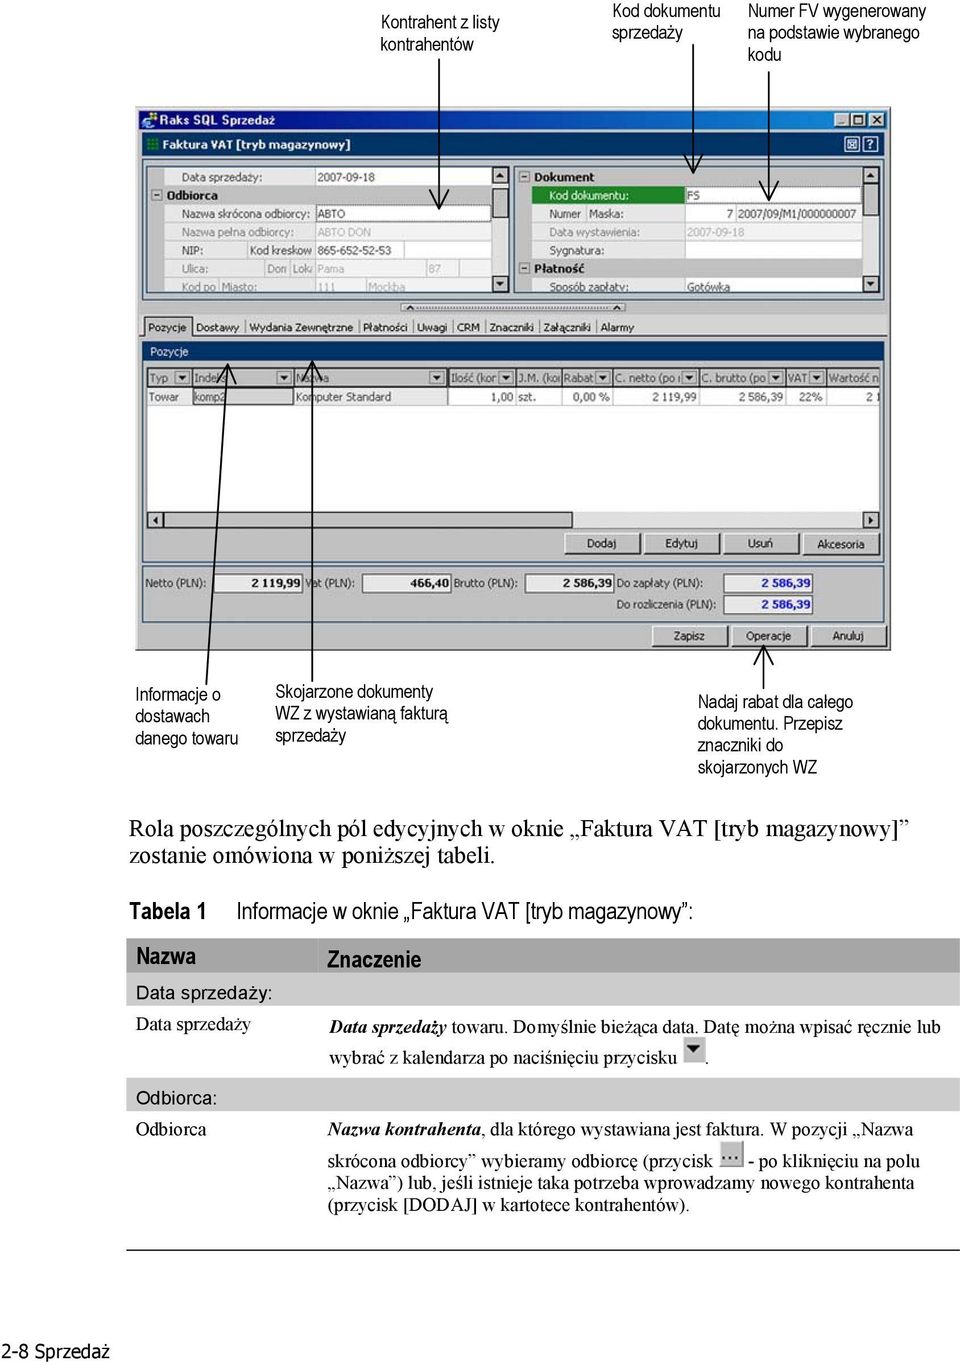Click the Akcesoria button
Image resolution: width=960 pixels, height=1365 pixels.
coord(840,544)
